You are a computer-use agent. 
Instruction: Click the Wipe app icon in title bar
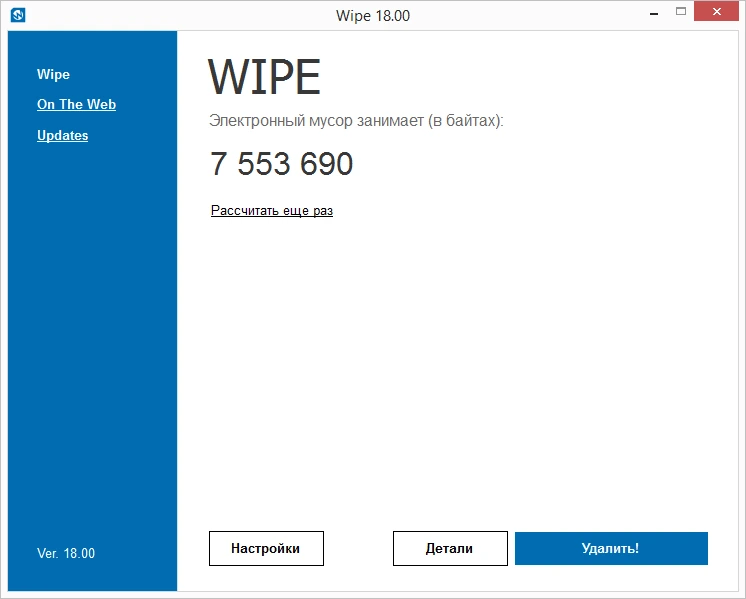tap(18, 15)
